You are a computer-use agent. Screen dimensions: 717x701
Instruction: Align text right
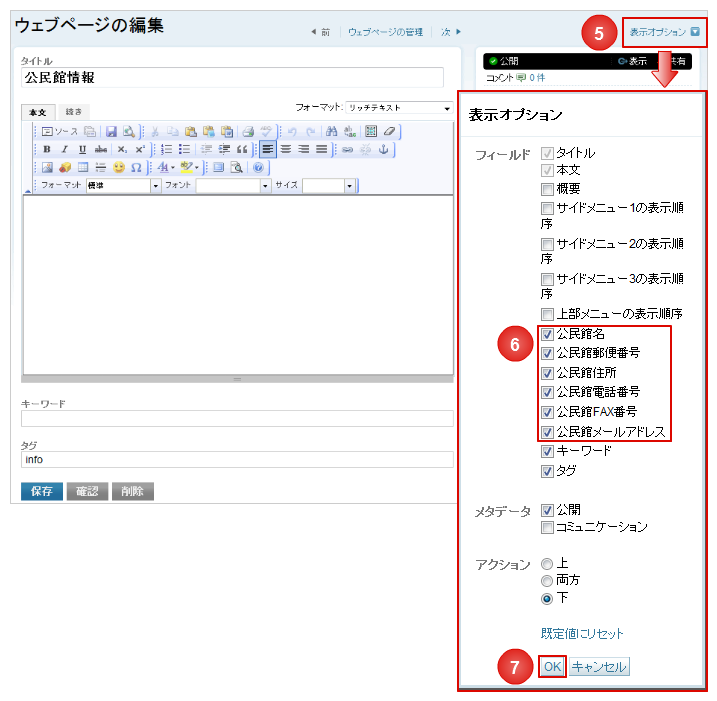pyautogui.click(x=304, y=150)
